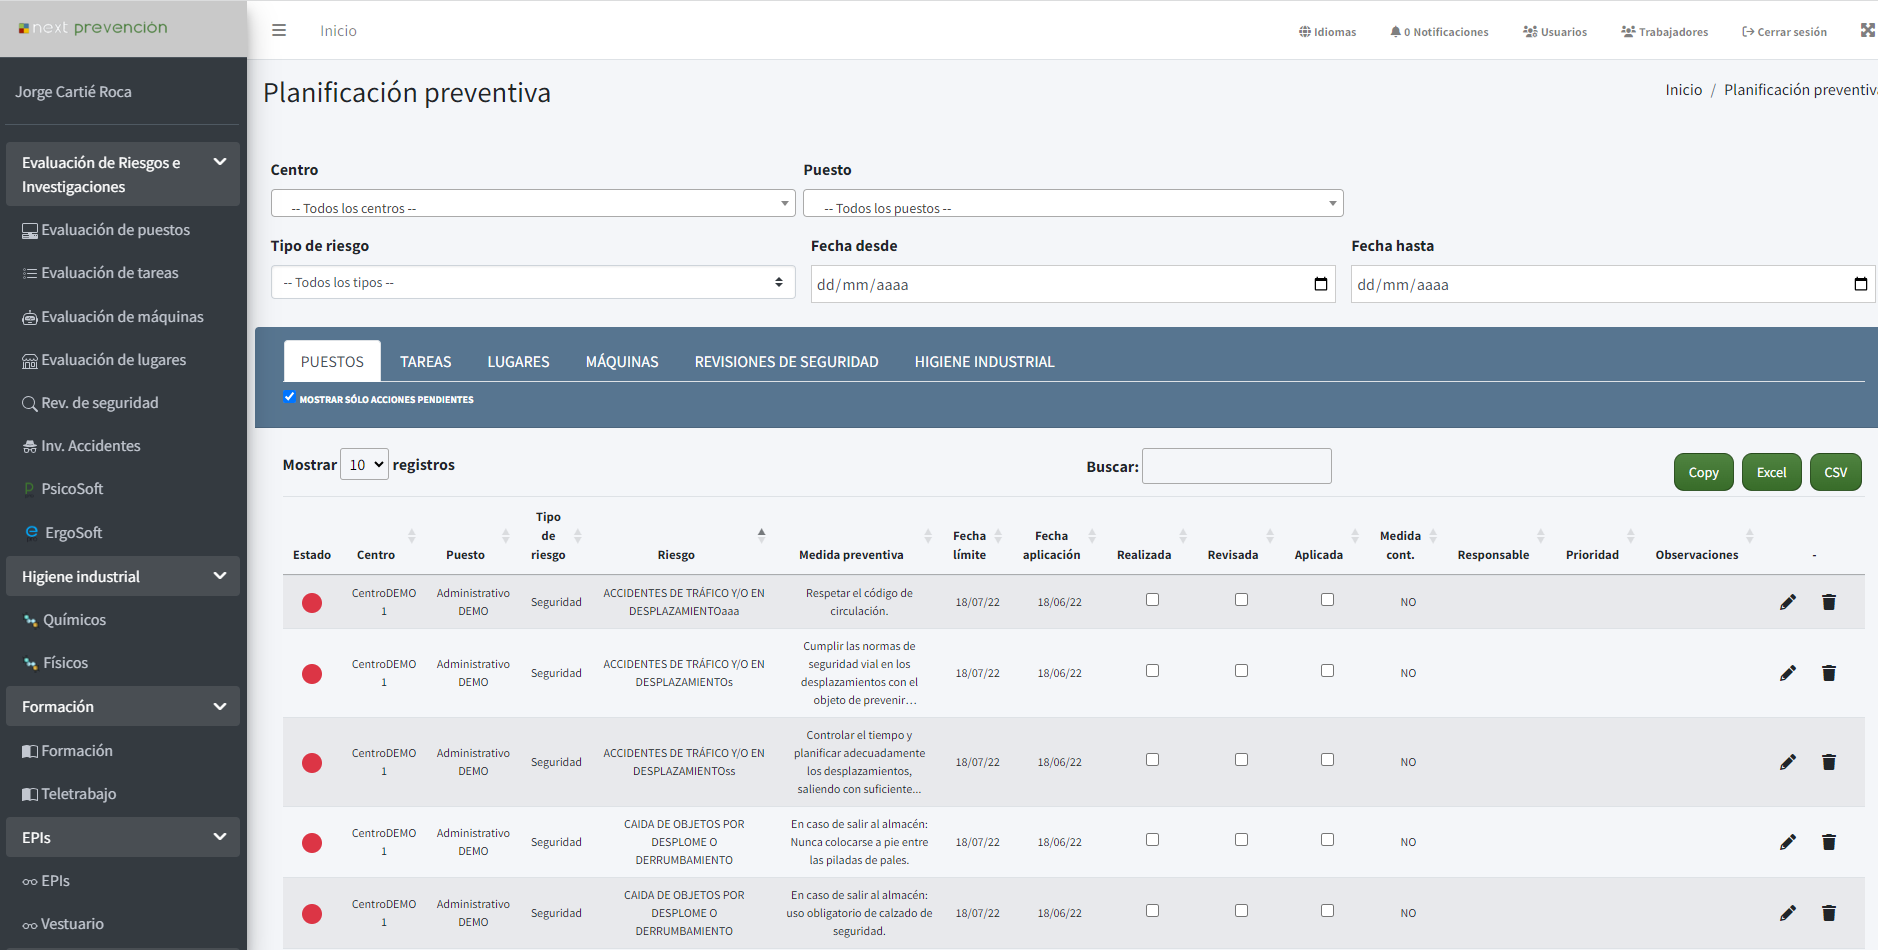Check Revisada for Respetar el código de circulación row

pos(1241,600)
